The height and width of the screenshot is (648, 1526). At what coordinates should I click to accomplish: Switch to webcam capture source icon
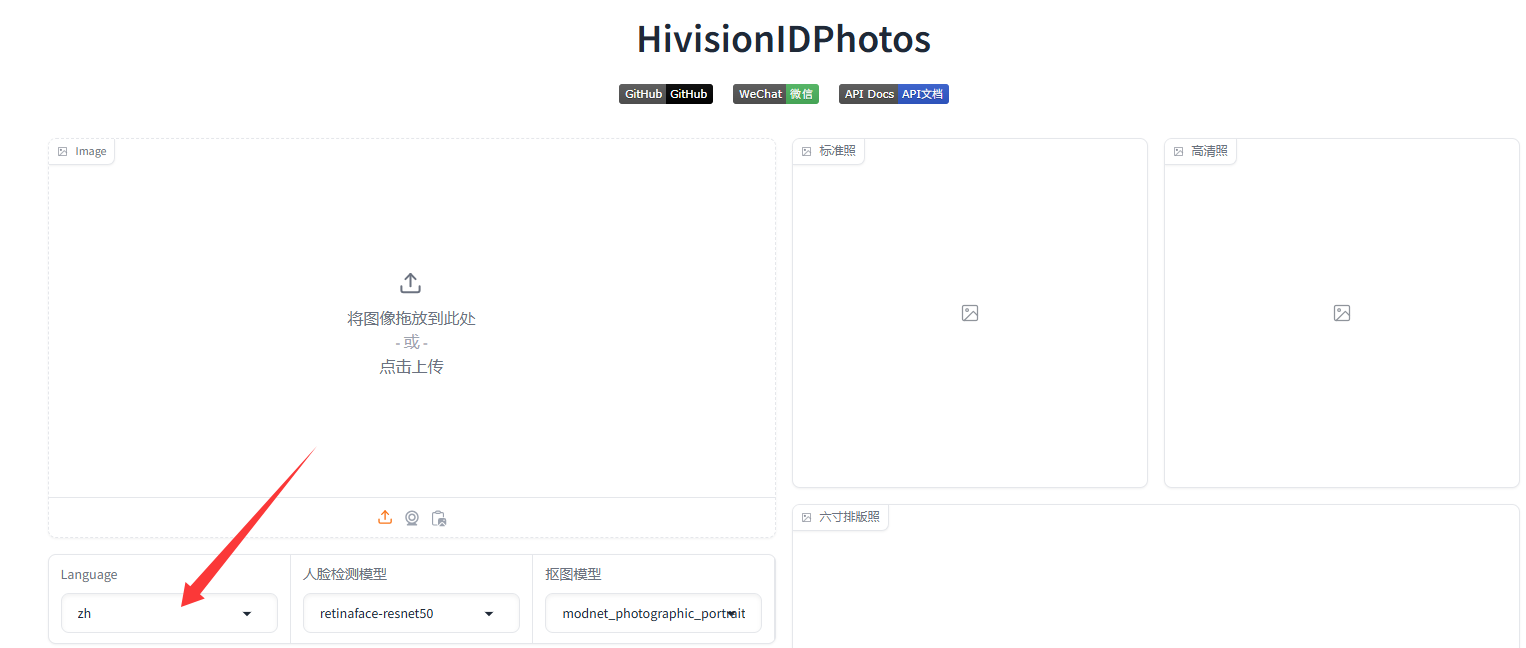coord(412,518)
